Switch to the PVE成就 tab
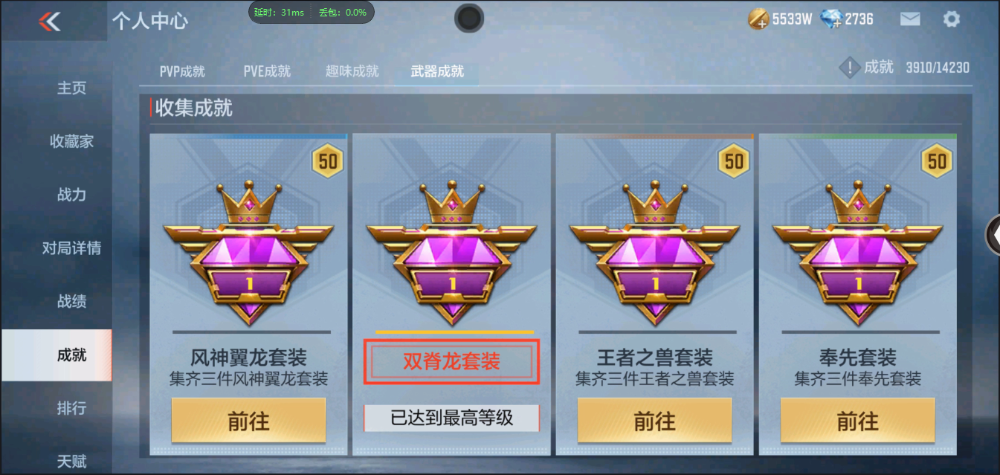The image size is (1000, 475). click(x=267, y=71)
